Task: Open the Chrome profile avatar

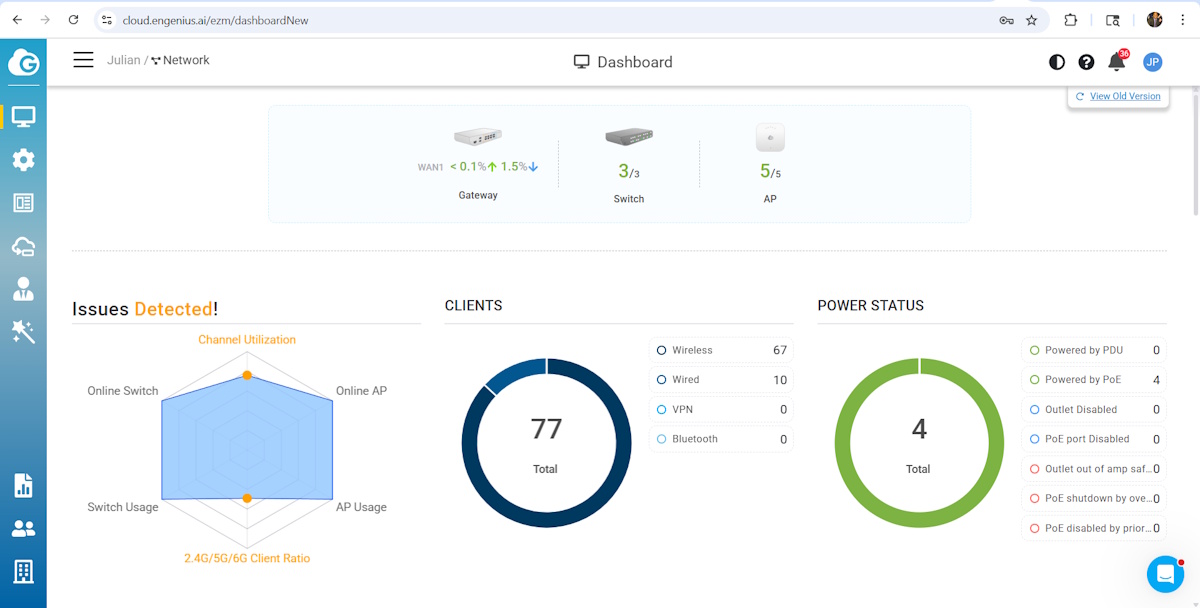Action: [x=1155, y=20]
